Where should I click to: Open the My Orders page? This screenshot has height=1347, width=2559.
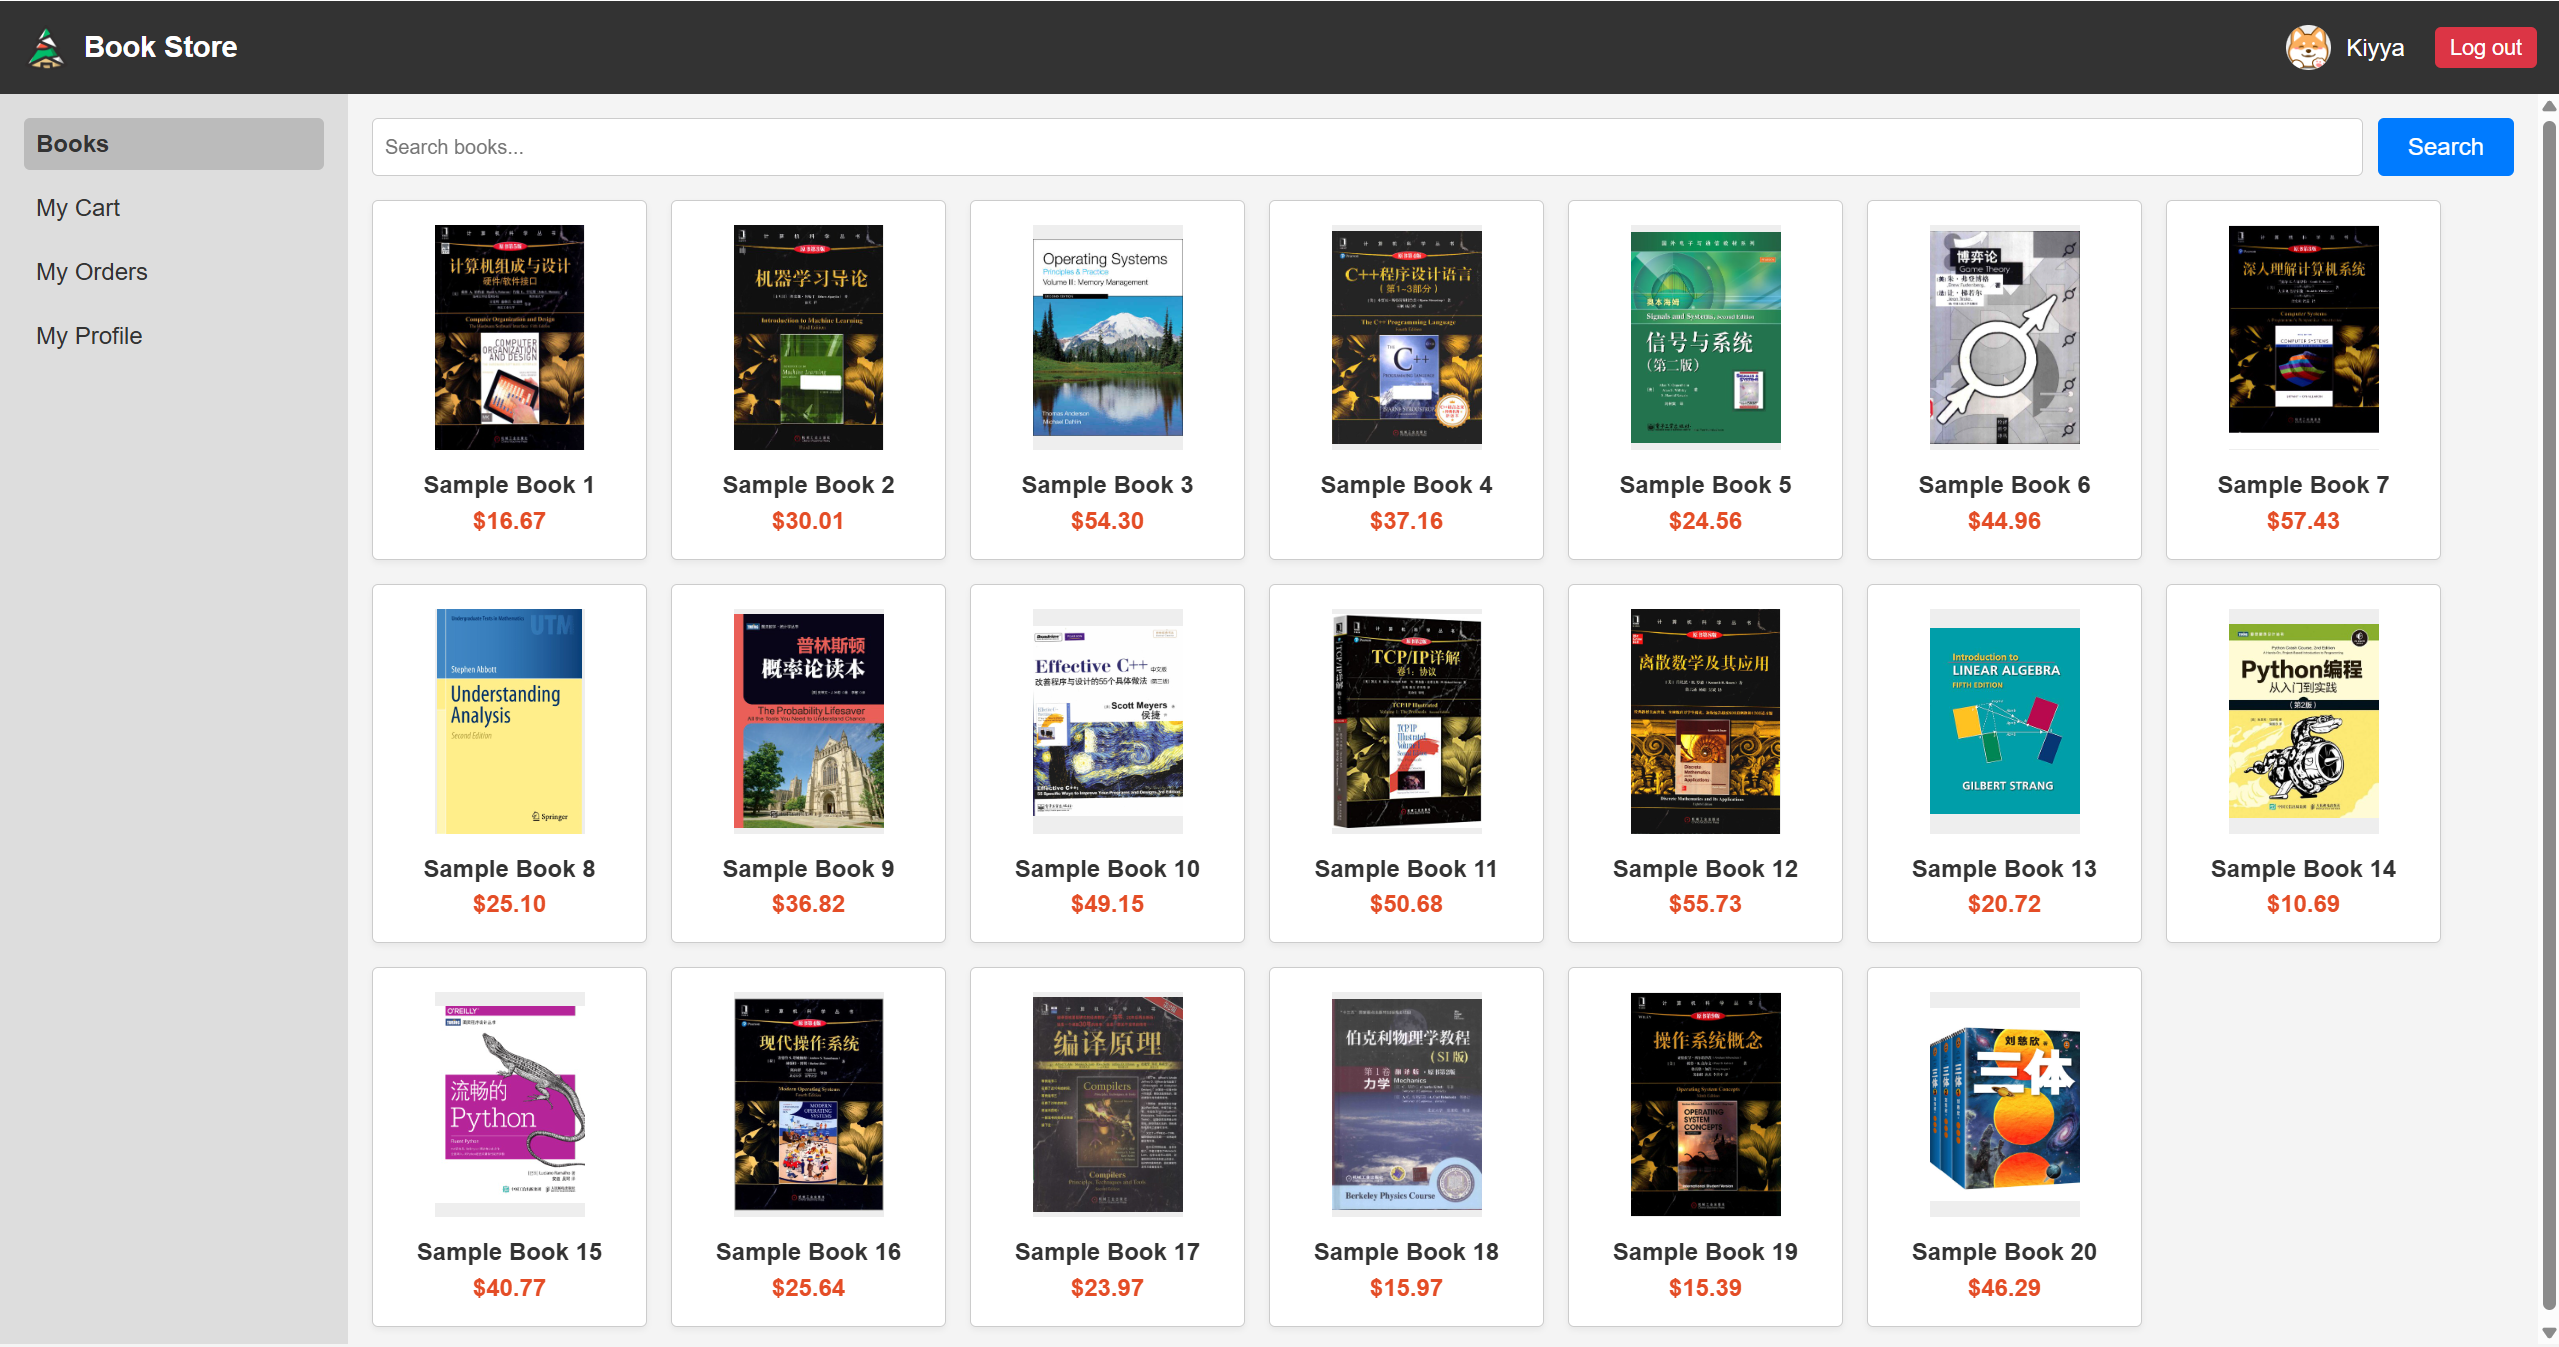[91, 271]
